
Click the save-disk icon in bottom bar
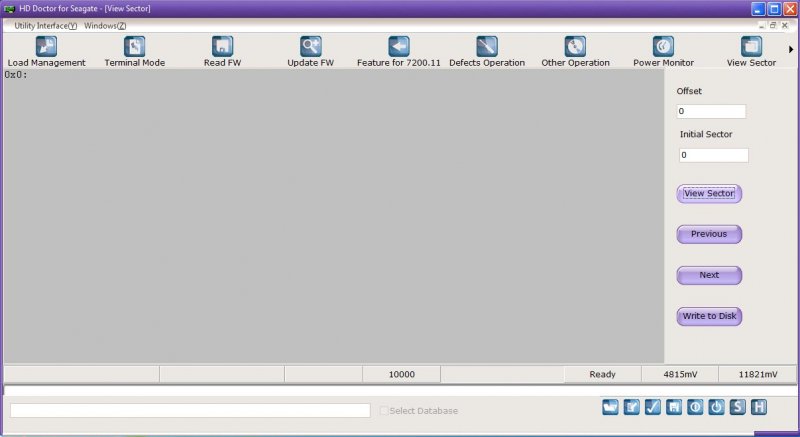tap(674, 407)
